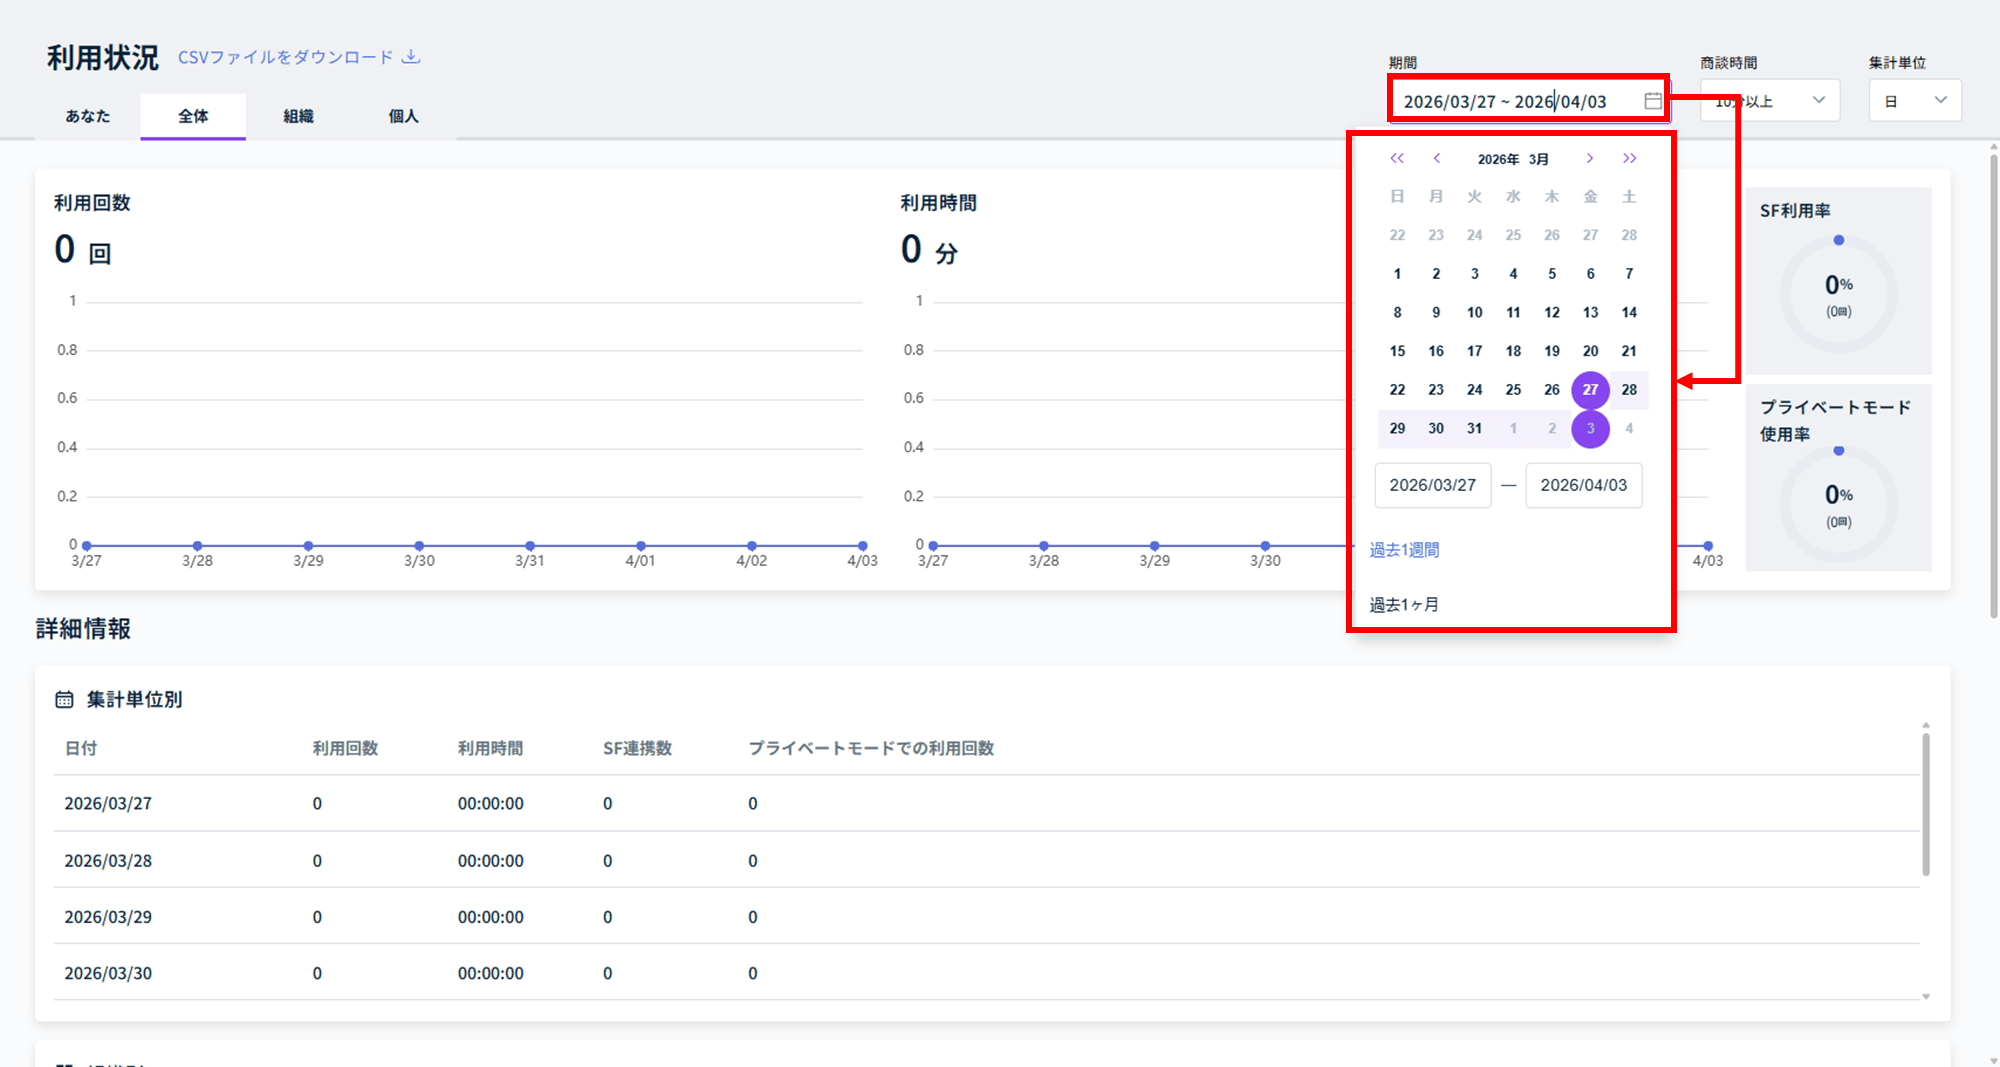The height and width of the screenshot is (1067, 2000).
Task: Go to previous year with double-left arrows
Action: pyautogui.click(x=1397, y=159)
